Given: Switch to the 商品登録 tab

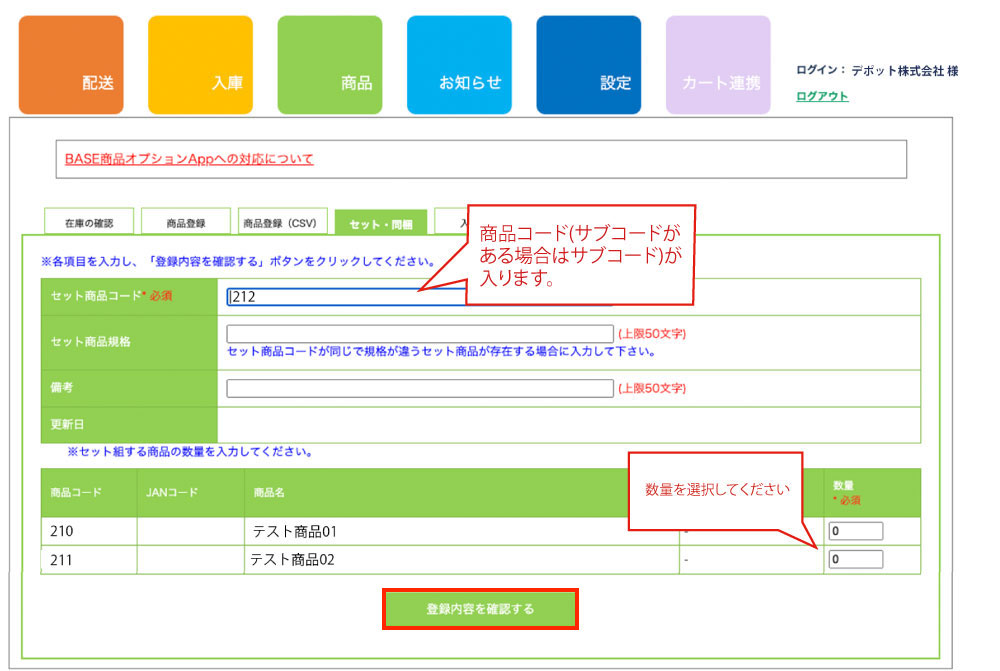Looking at the screenshot, I should pos(186,223).
